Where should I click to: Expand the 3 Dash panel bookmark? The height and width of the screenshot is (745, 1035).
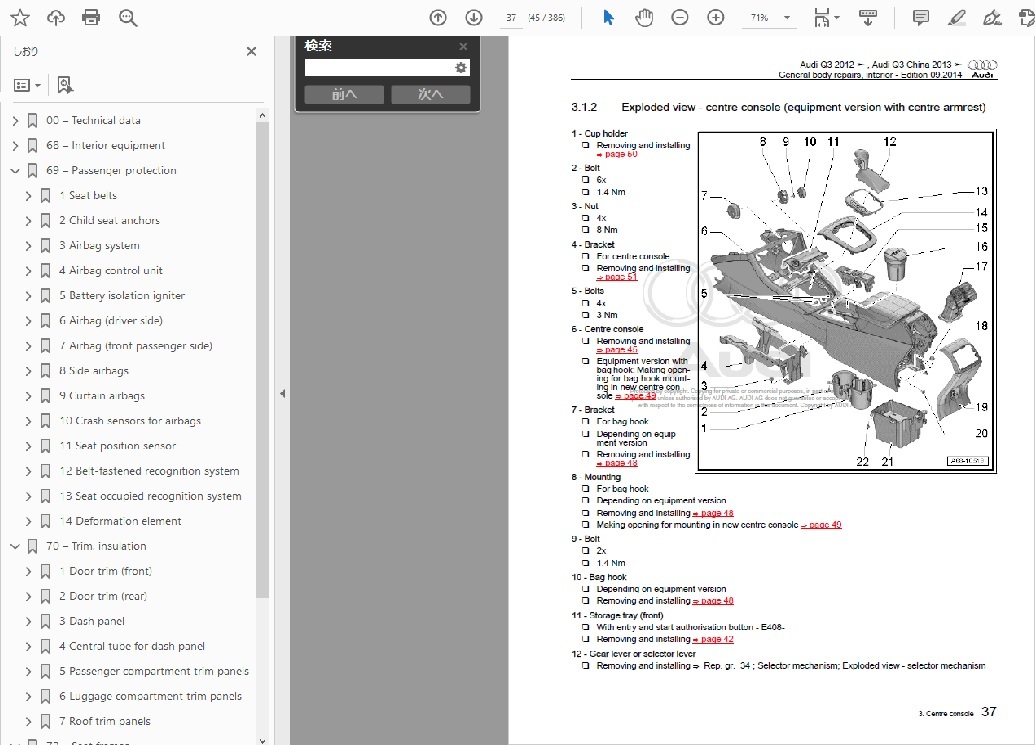coord(28,622)
